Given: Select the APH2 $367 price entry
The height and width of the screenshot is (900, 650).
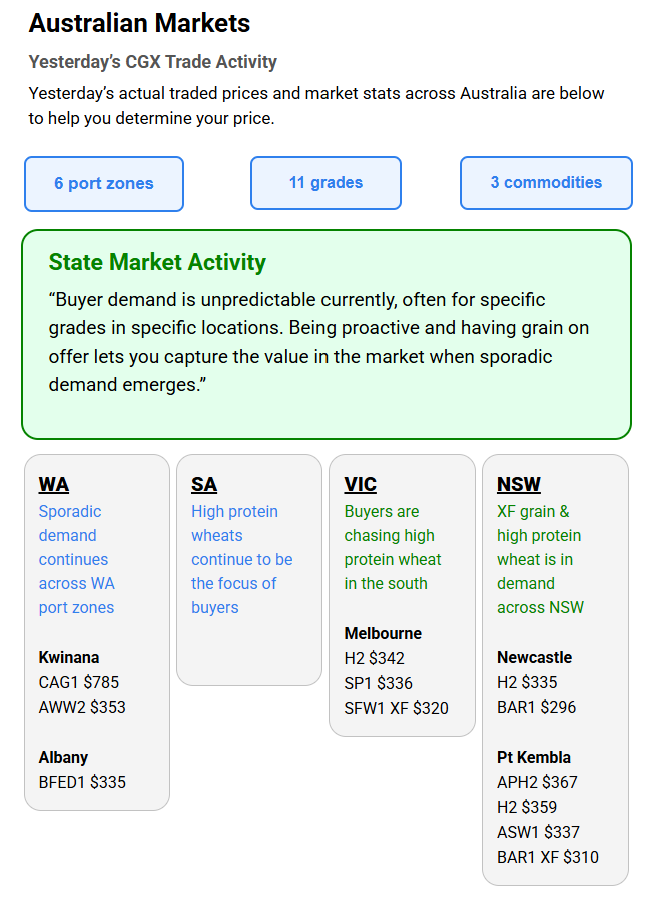Looking at the screenshot, I should pos(537,782).
